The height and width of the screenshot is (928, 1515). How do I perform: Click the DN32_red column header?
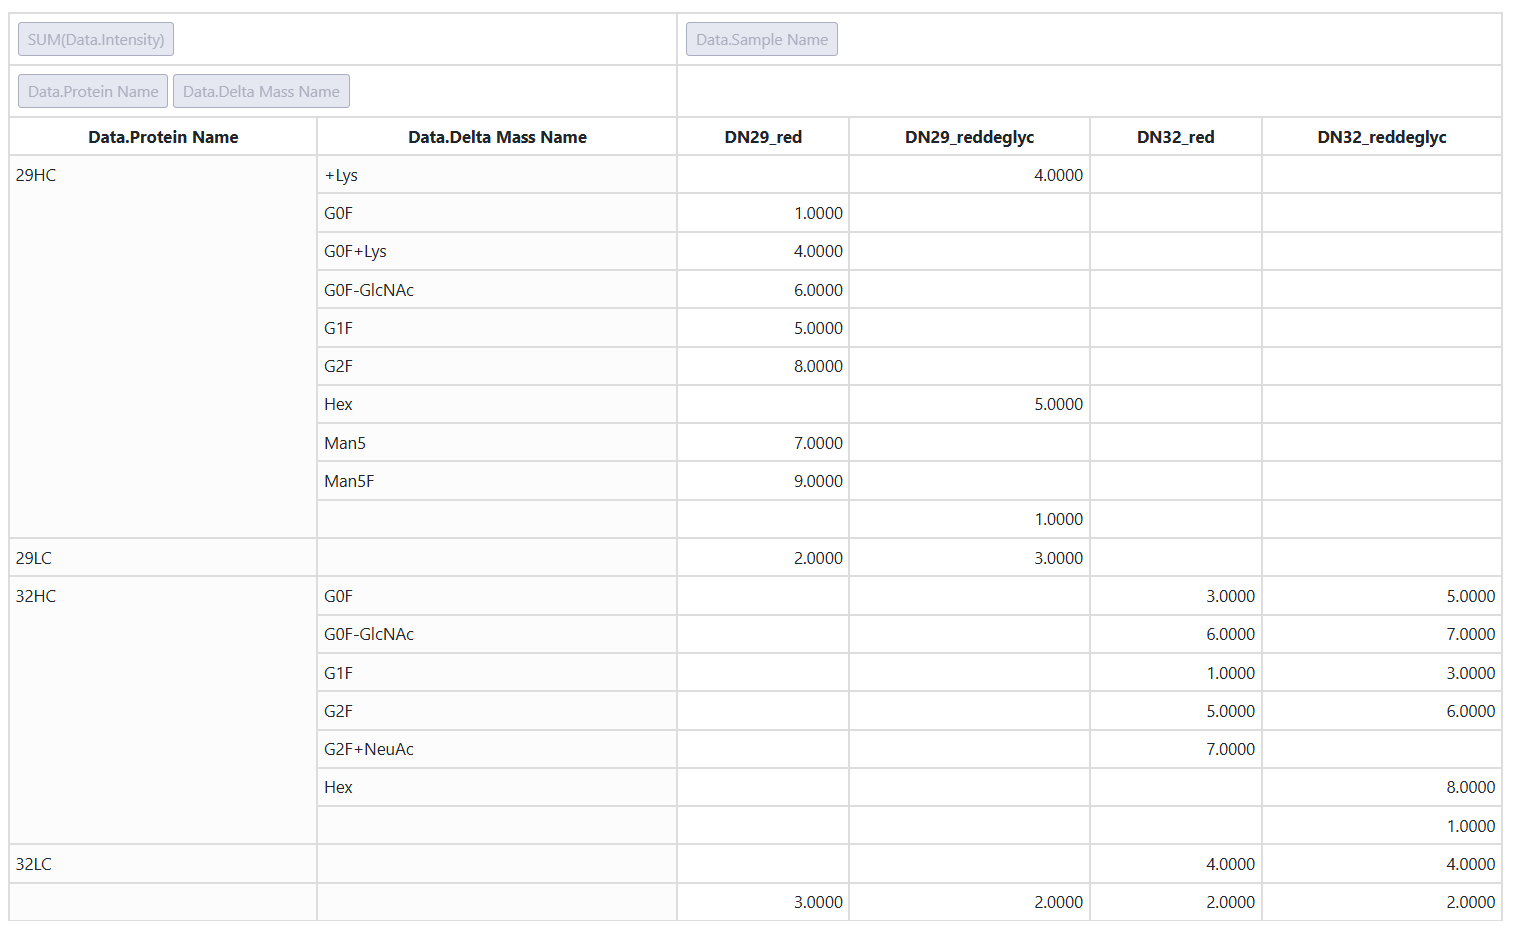tap(1176, 137)
